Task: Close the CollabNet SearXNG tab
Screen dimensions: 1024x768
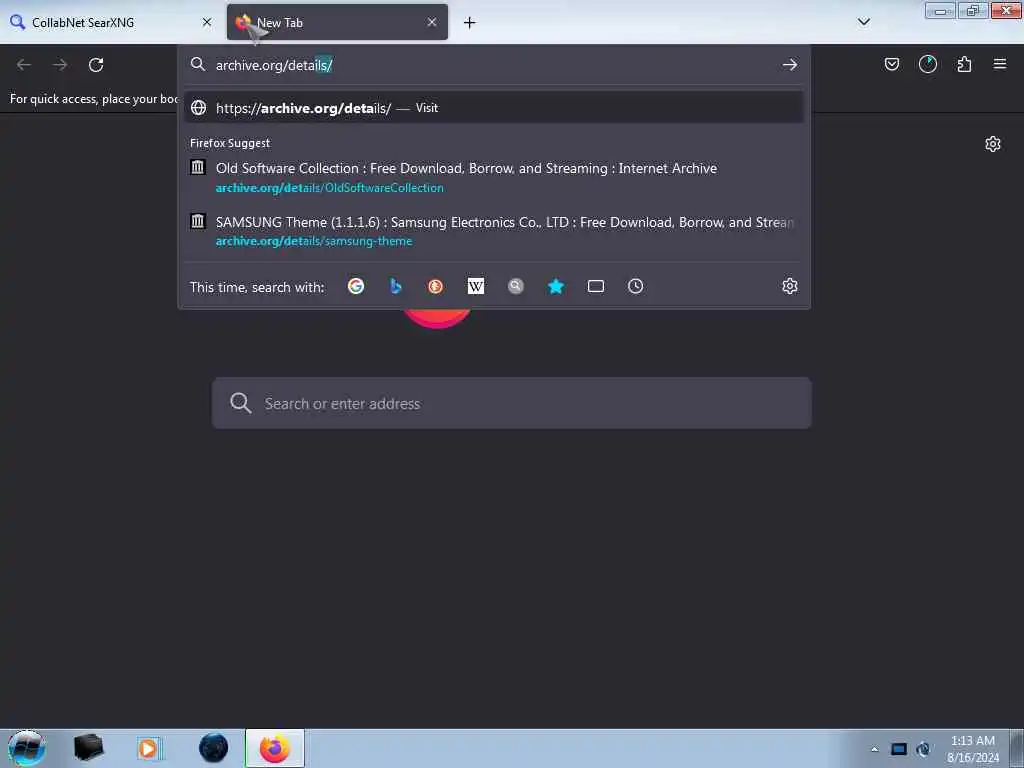Action: click(207, 22)
